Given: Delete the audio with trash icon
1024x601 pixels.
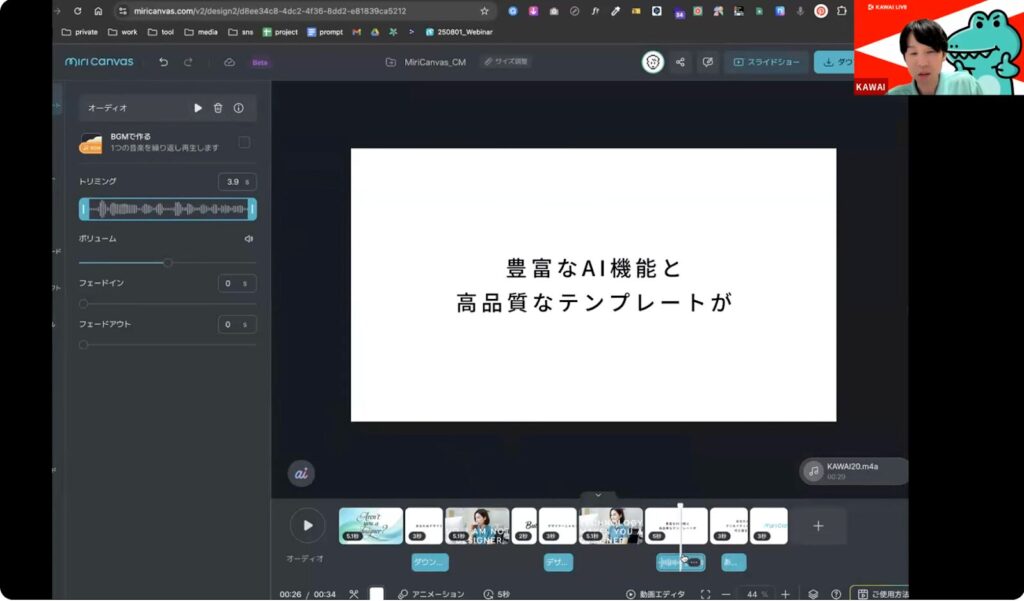Looking at the screenshot, I should (x=218, y=108).
